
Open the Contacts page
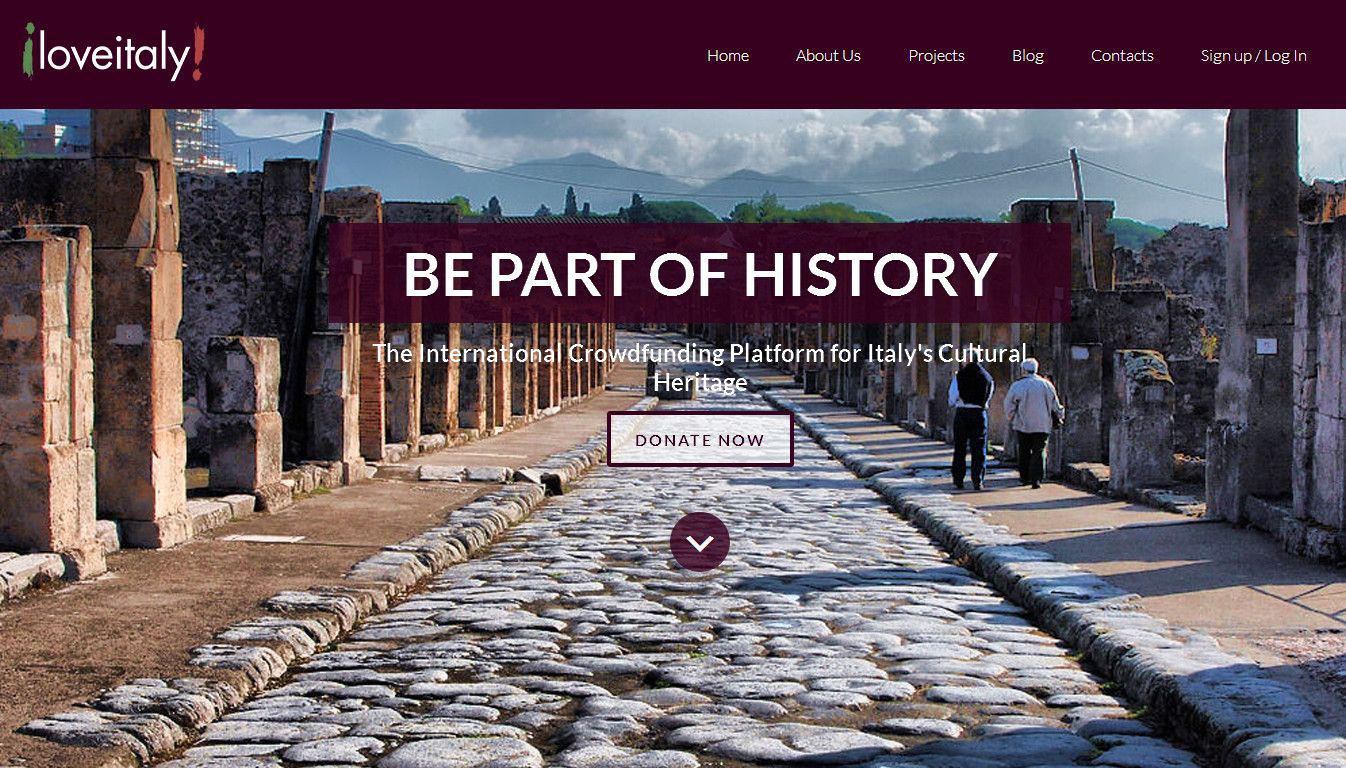(x=1122, y=56)
